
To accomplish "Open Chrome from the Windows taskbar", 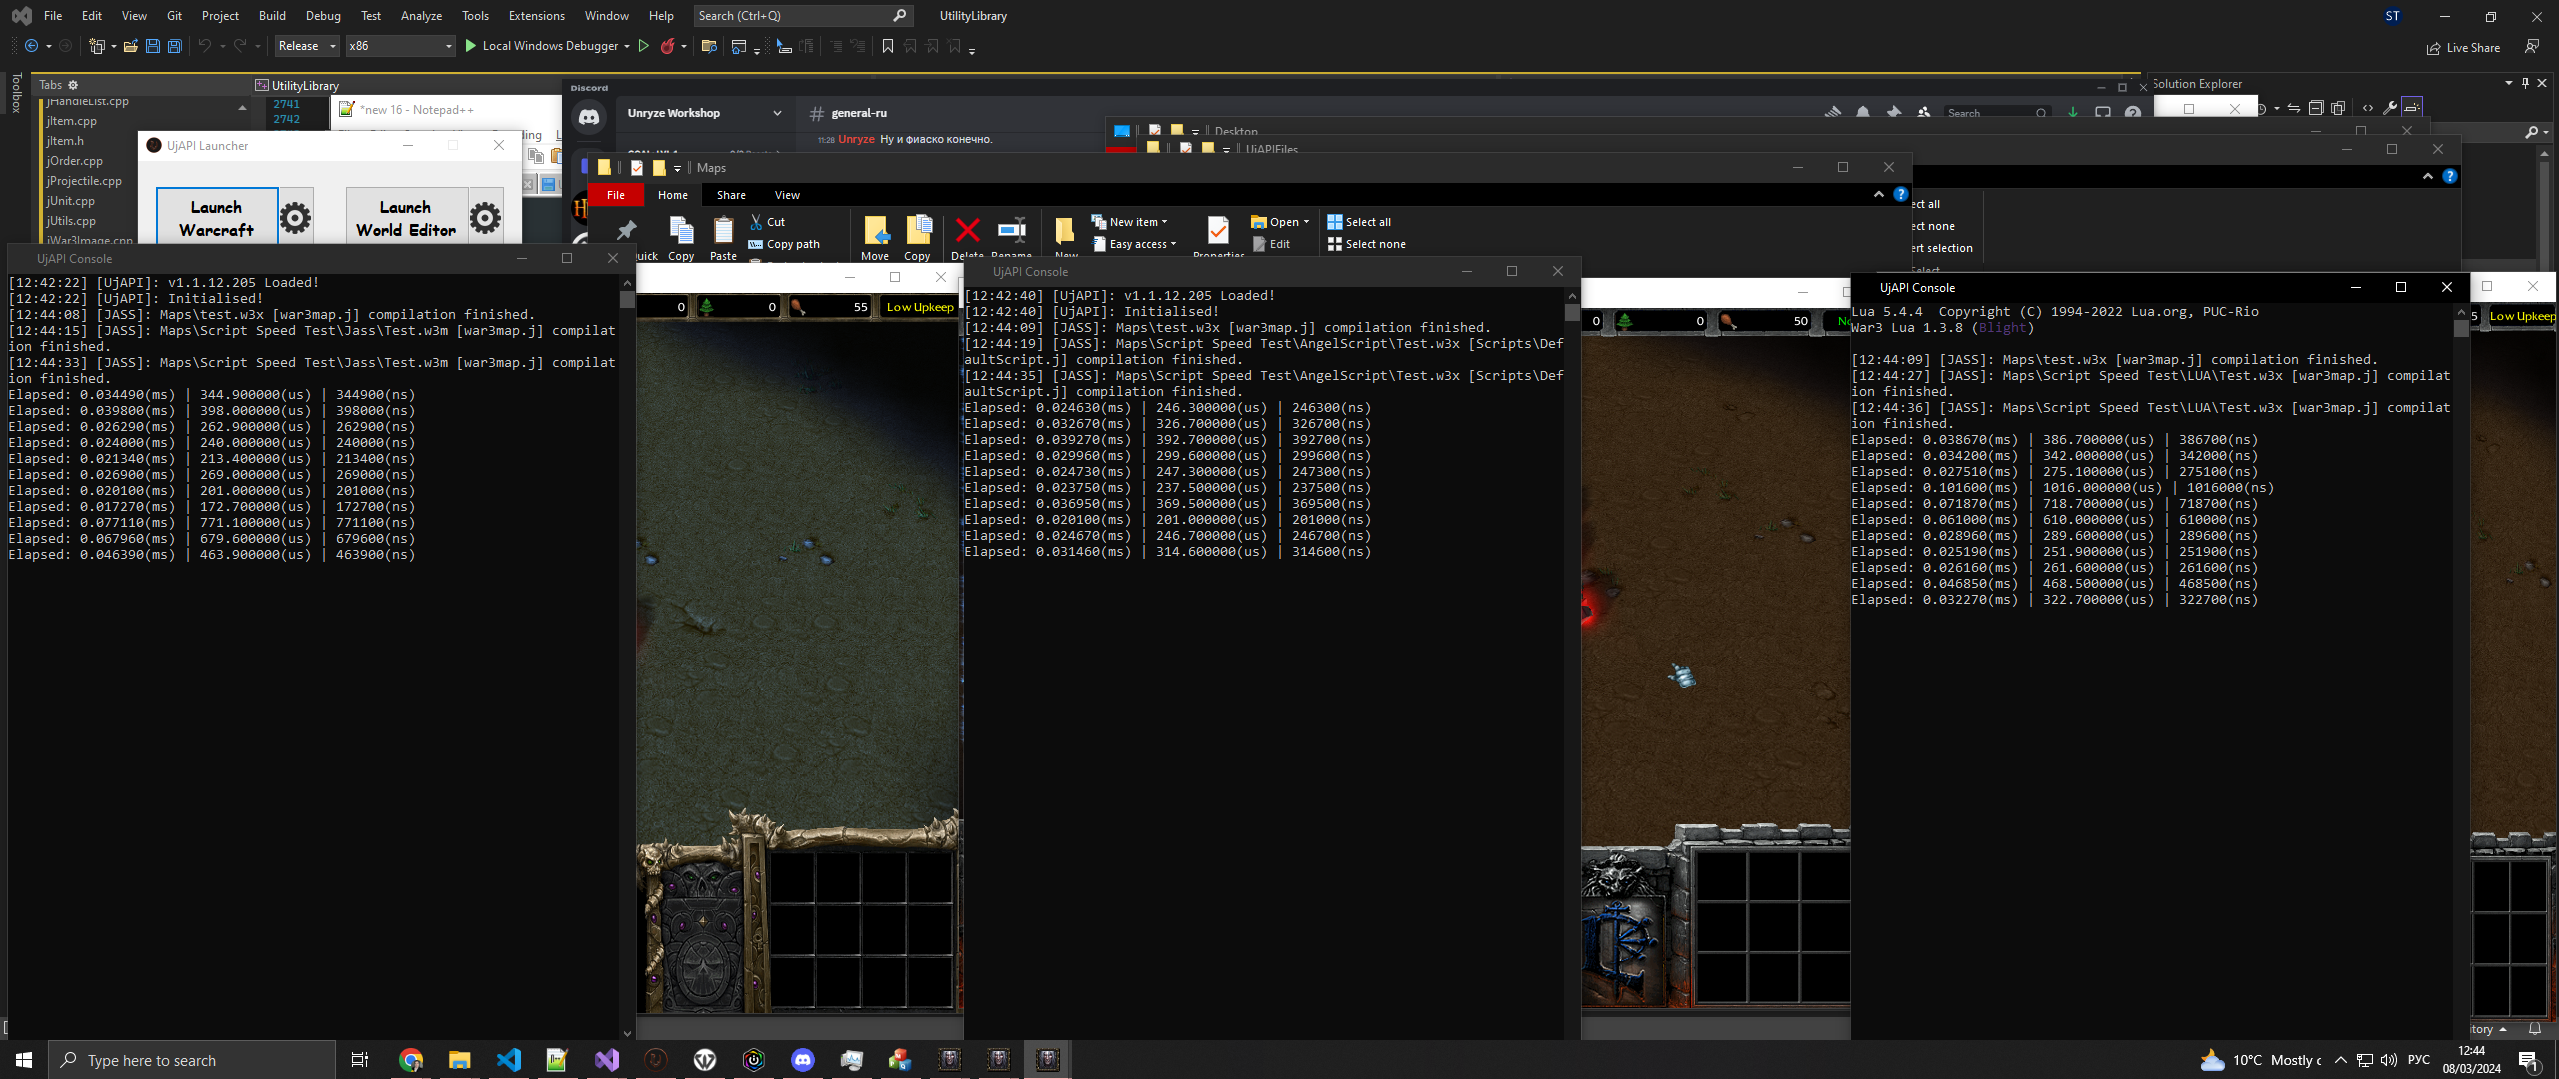I will 411,1060.
